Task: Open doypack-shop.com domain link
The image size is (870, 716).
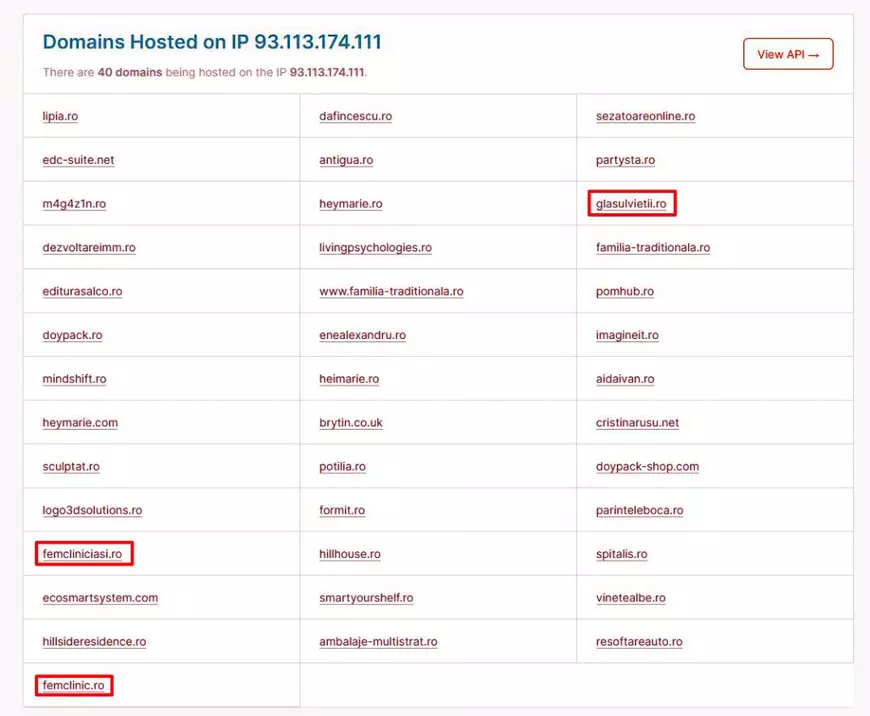Action: [x=647, y=467]
